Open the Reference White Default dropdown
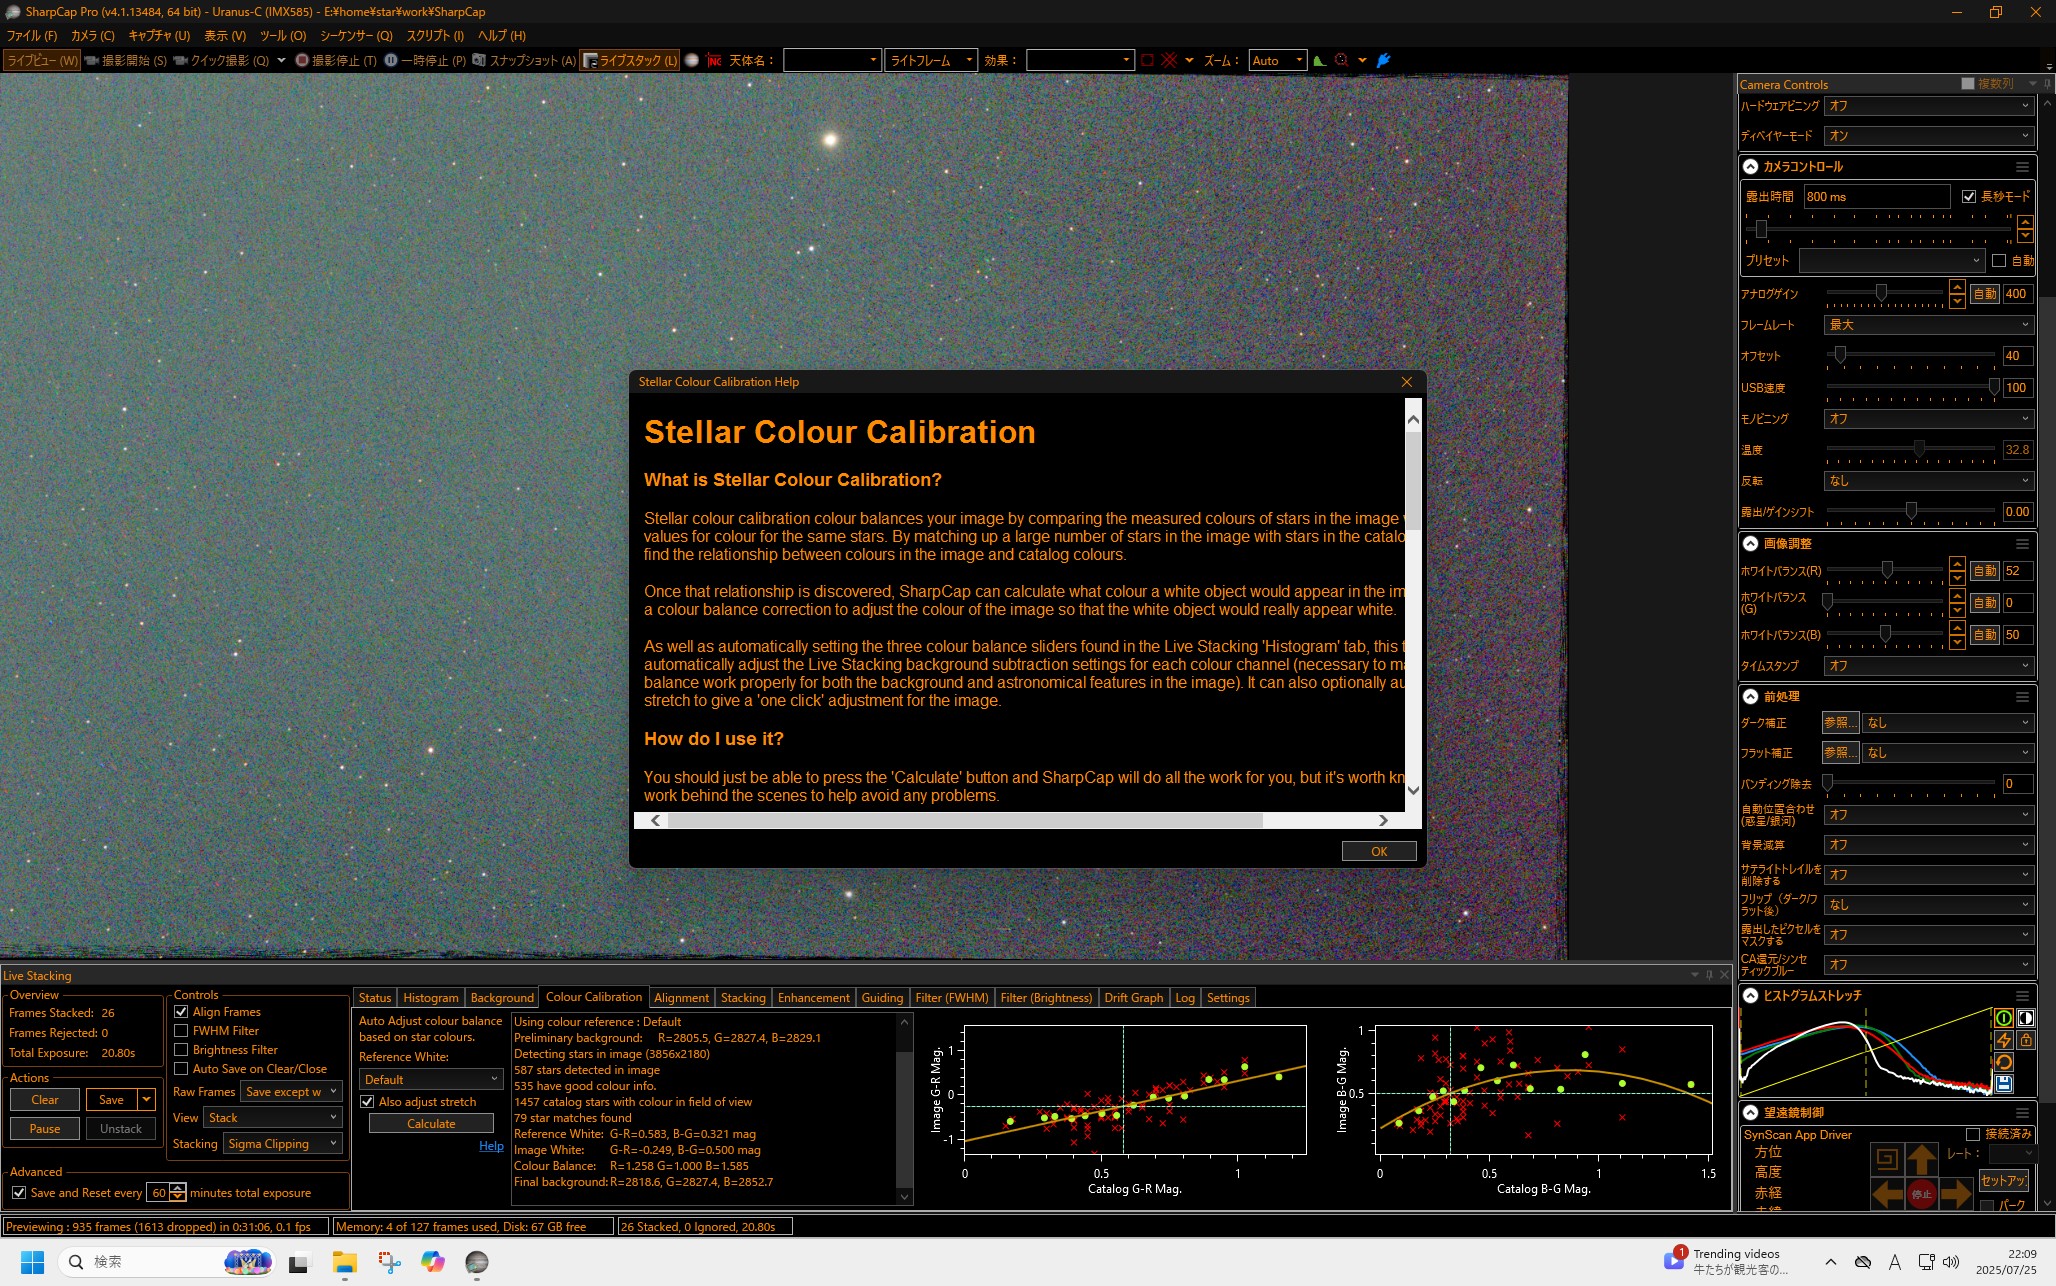2056x1286 pixels. coord(430,1080)
